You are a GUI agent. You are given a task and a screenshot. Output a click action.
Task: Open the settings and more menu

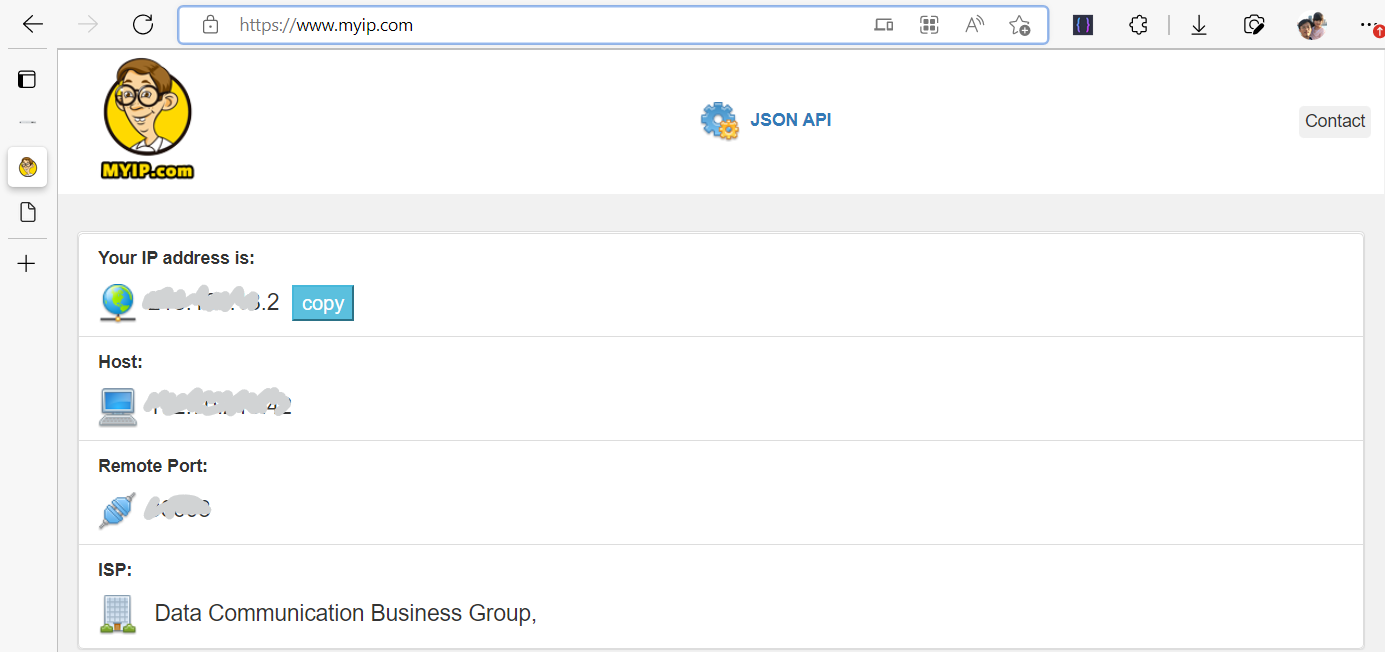(x=1368, y=25)
